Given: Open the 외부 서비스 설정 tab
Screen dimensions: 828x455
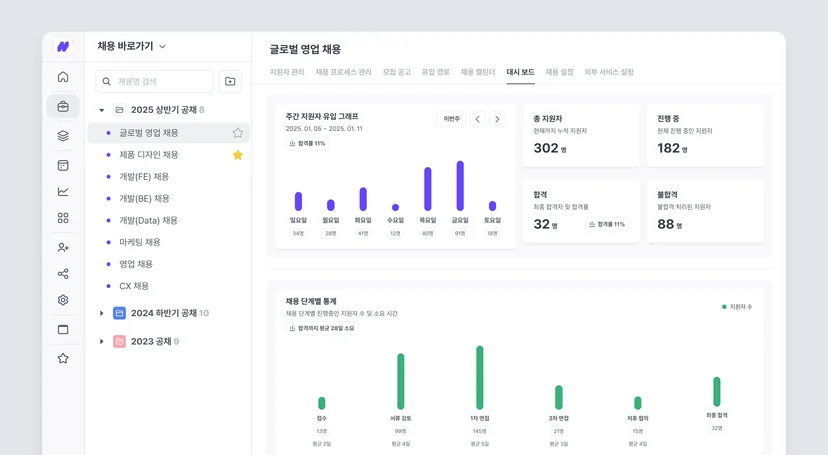Looking at the screenshot, I should [609, 72].
